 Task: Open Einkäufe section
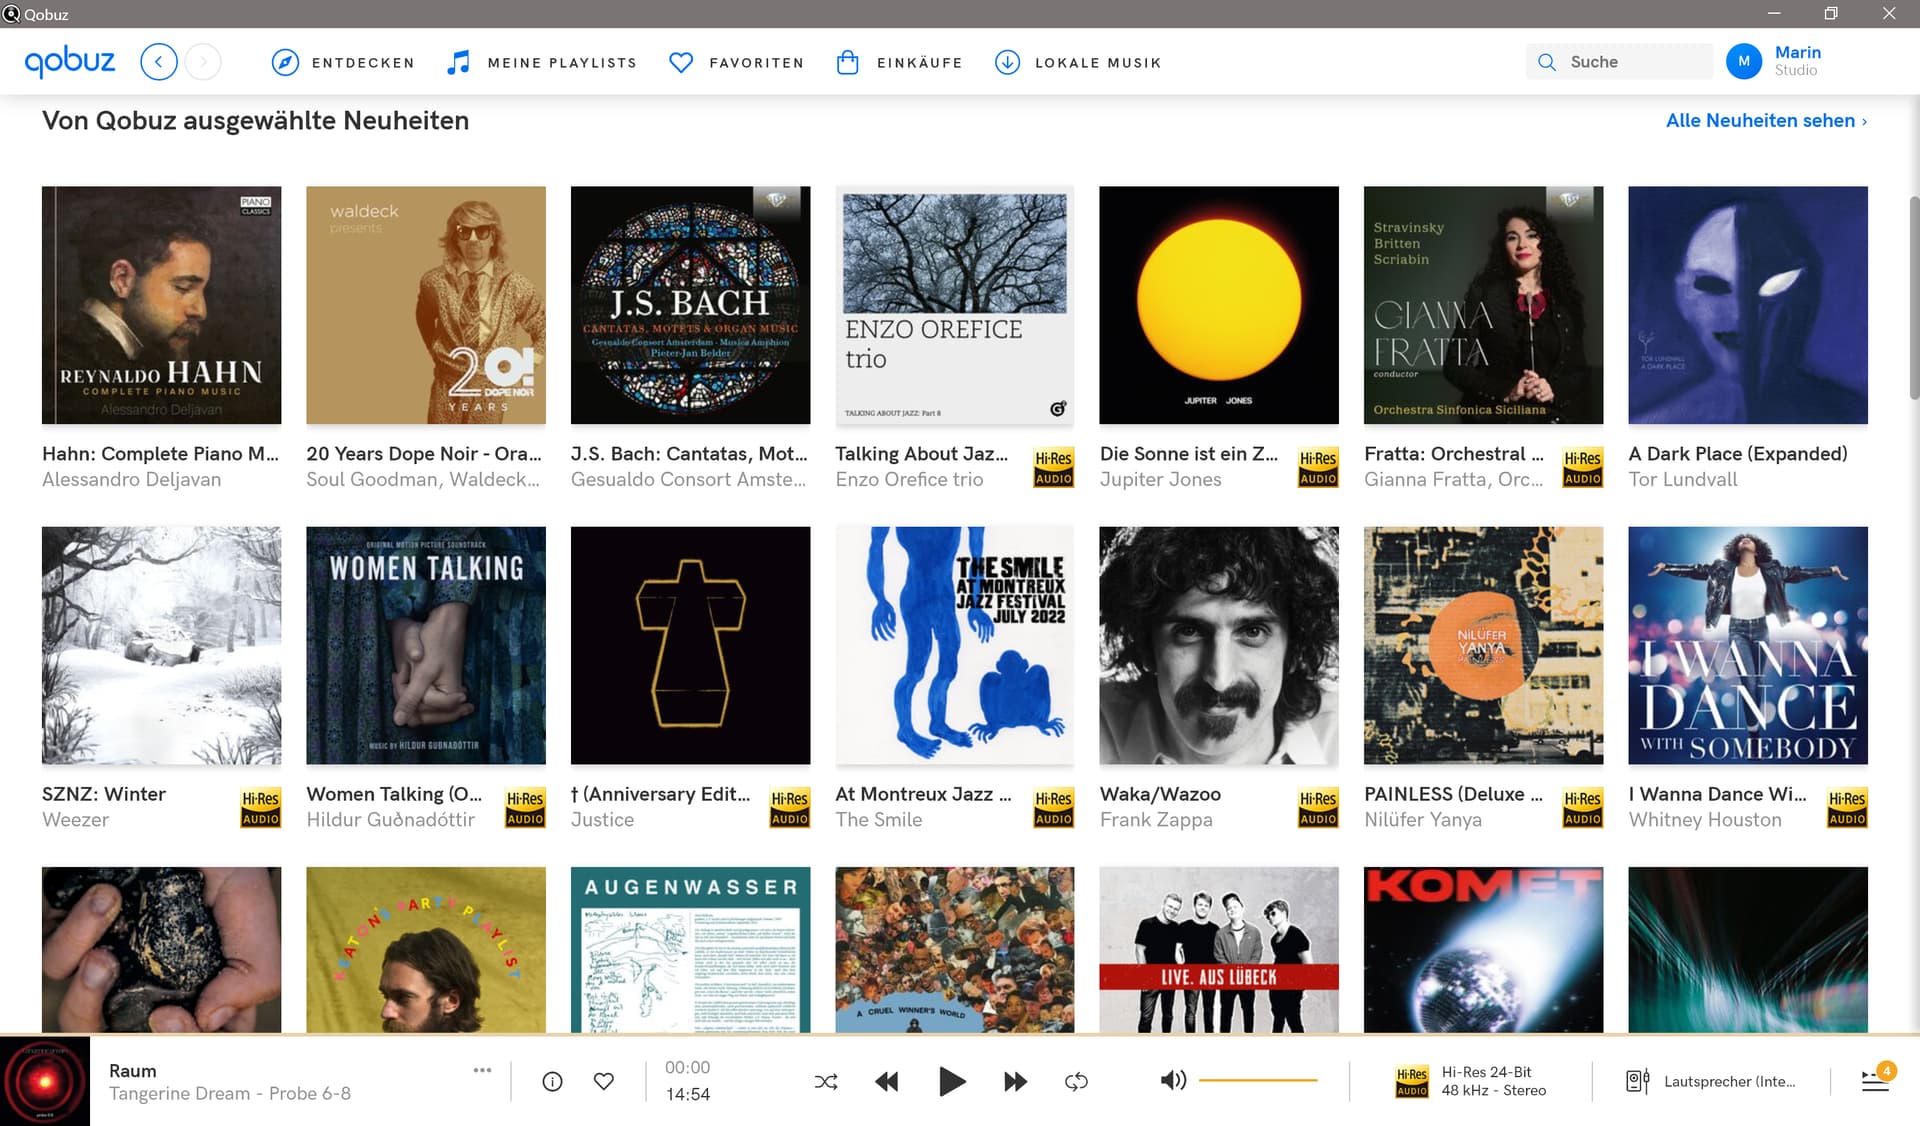click(x=899, y=62)
